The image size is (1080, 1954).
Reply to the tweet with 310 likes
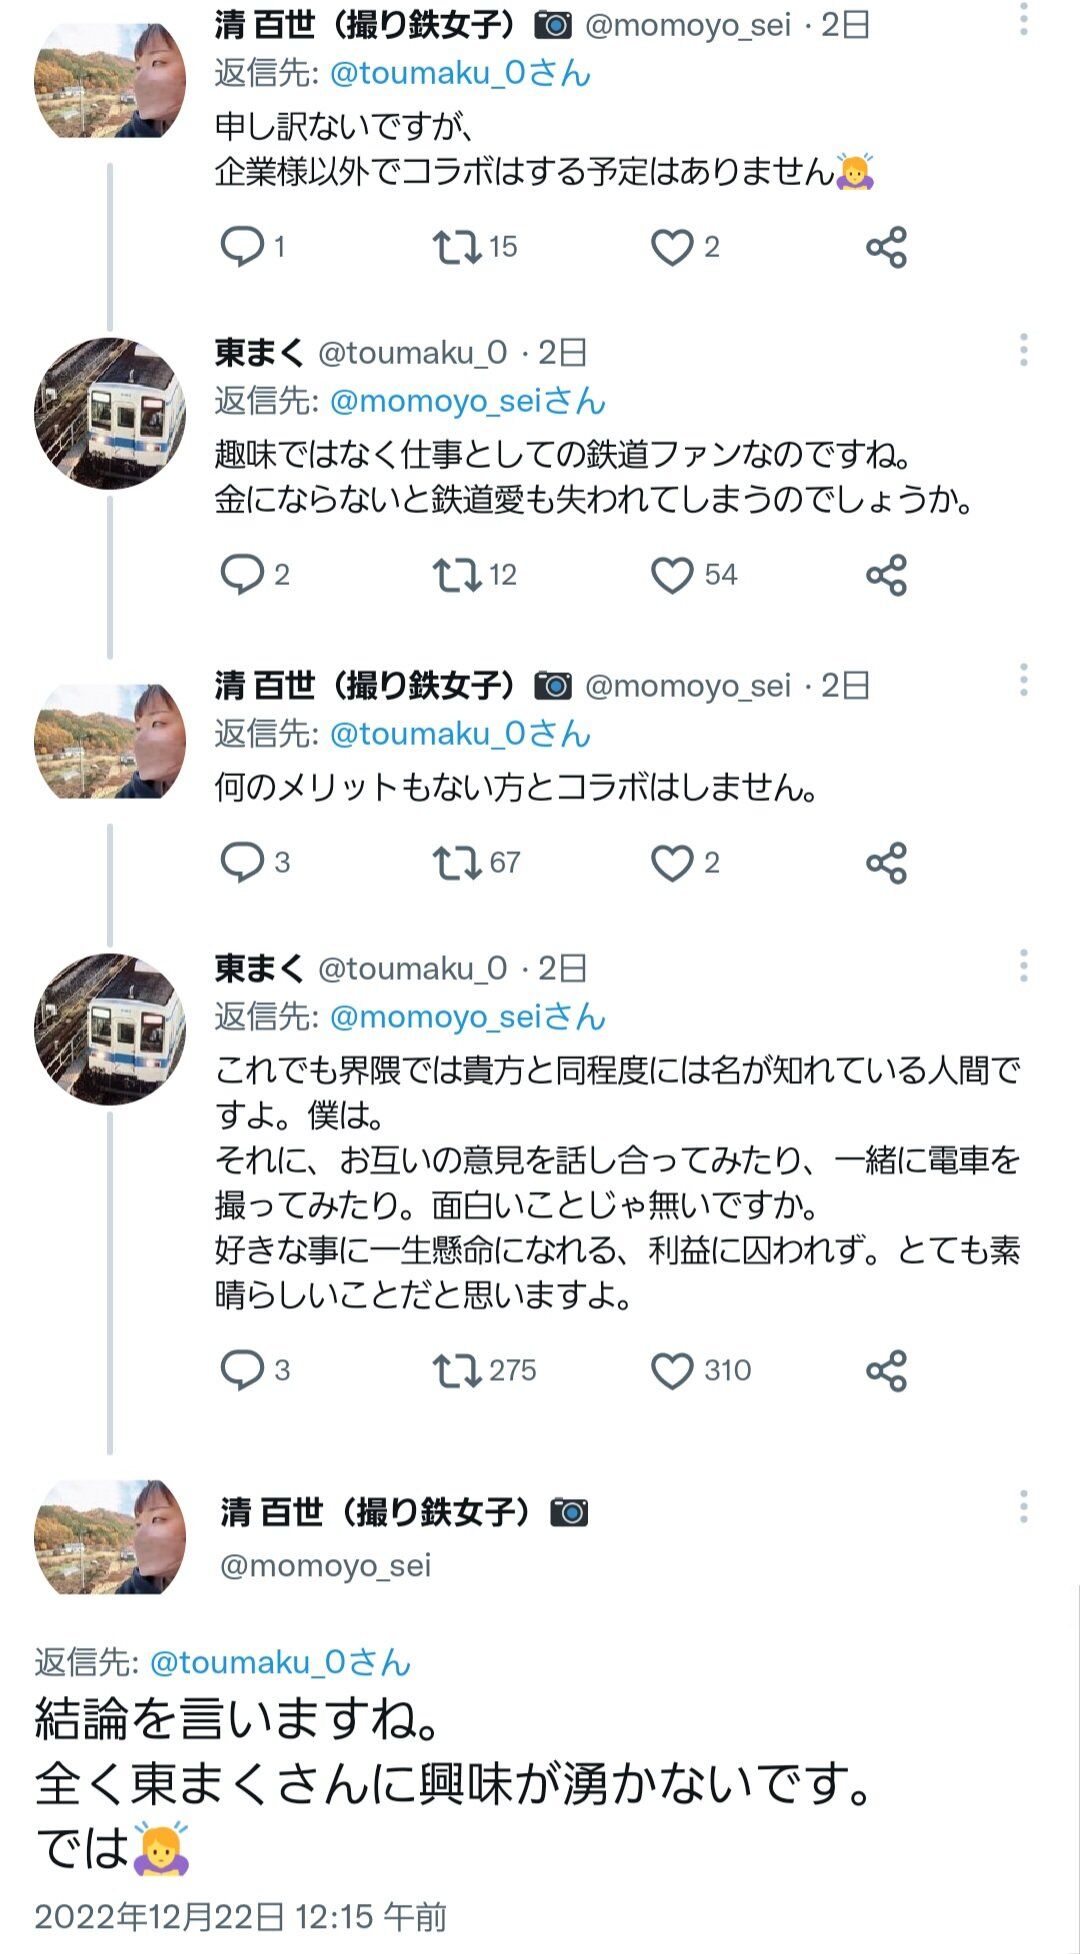242,1370
